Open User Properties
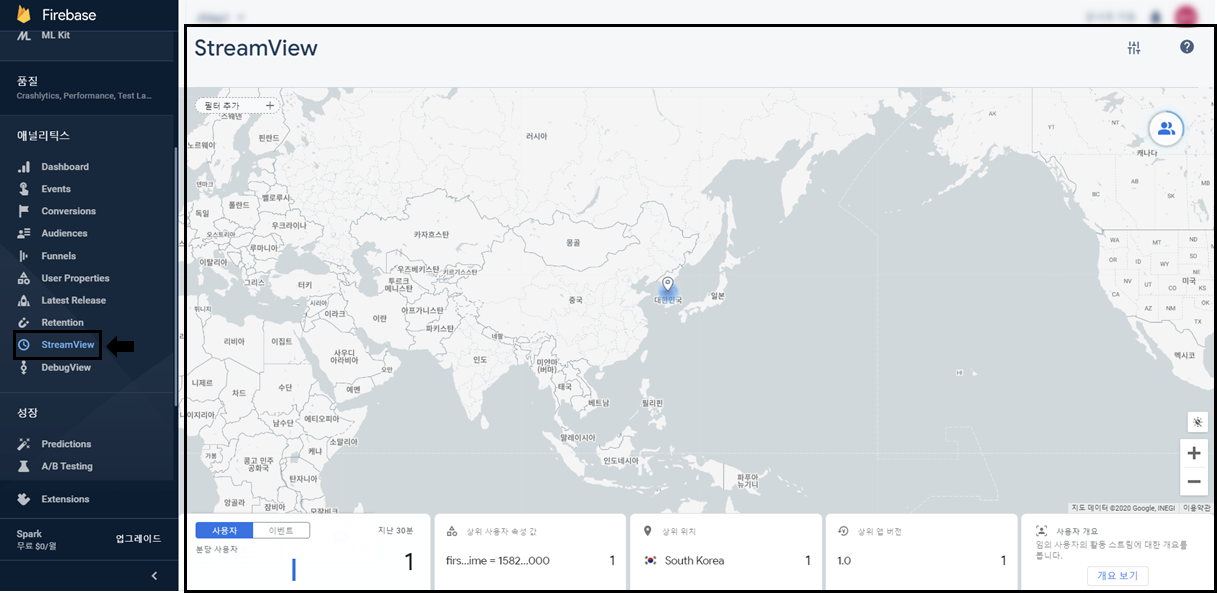 pos(75,278)
